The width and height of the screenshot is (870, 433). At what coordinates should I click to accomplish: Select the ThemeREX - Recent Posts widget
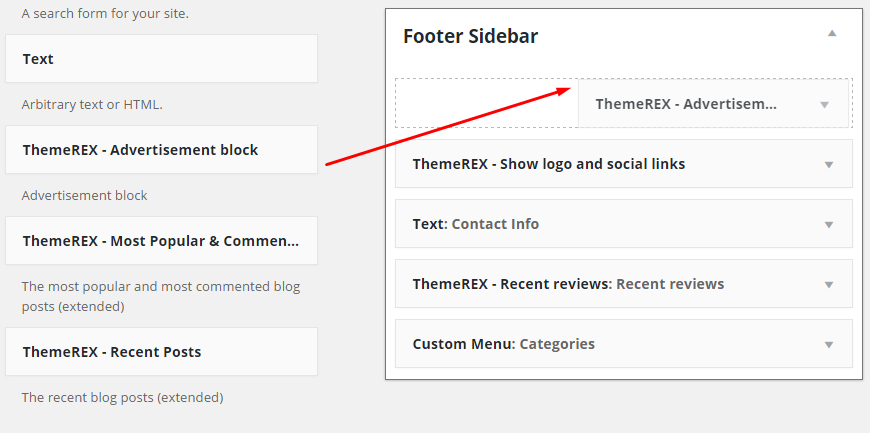[160, 352]
